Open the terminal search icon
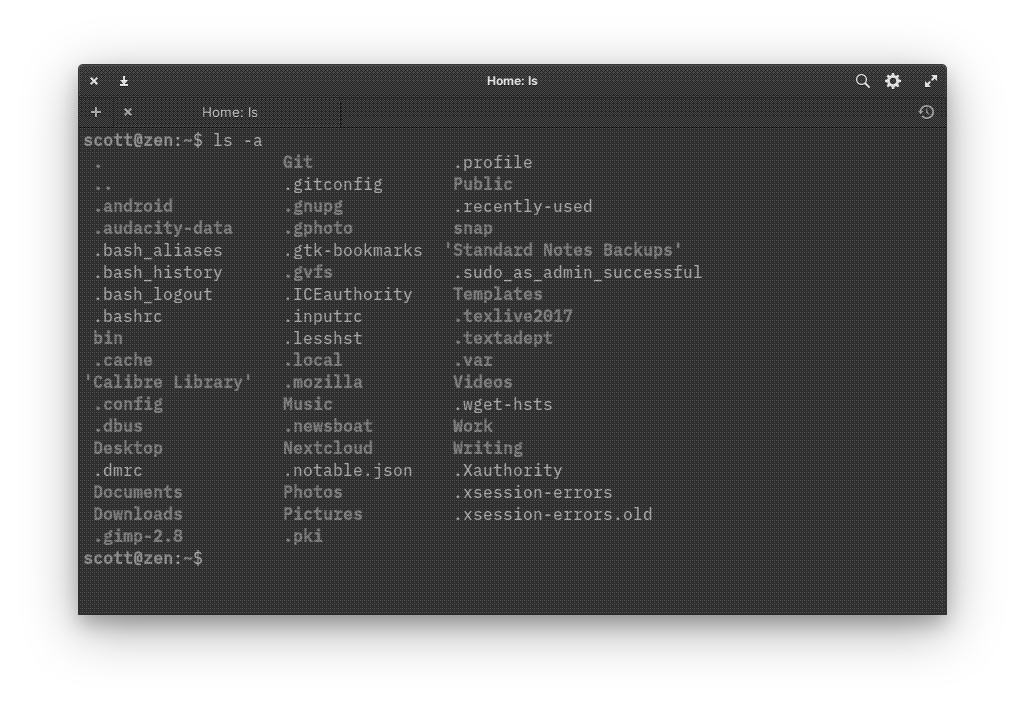The width and height of the screenshot is (1025, 707). click(x=862, y=81)
